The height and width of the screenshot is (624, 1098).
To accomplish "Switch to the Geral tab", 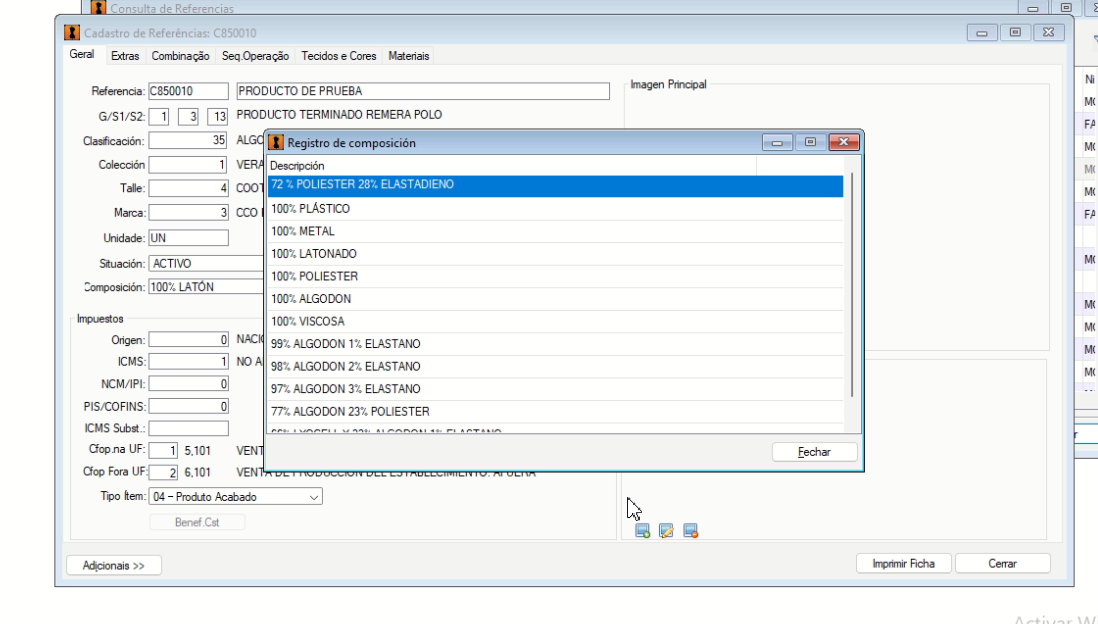I will point(82,55).
